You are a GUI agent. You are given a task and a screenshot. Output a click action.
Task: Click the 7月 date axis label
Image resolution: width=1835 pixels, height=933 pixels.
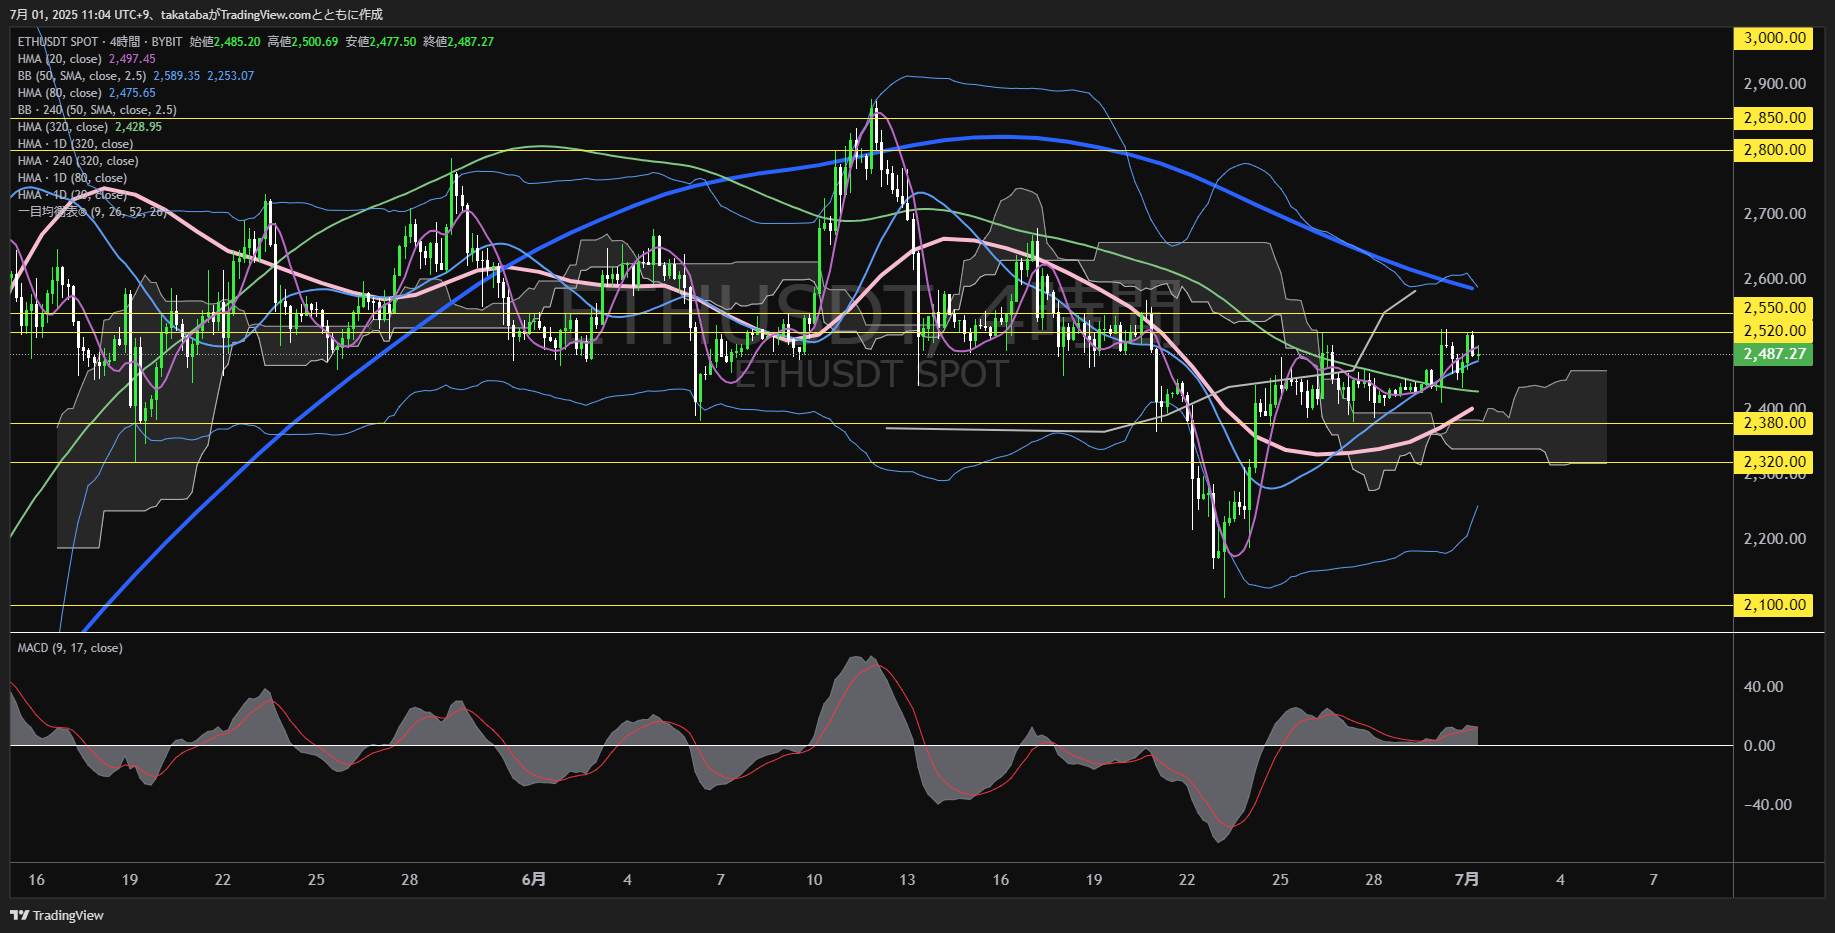click(1467, 880)
